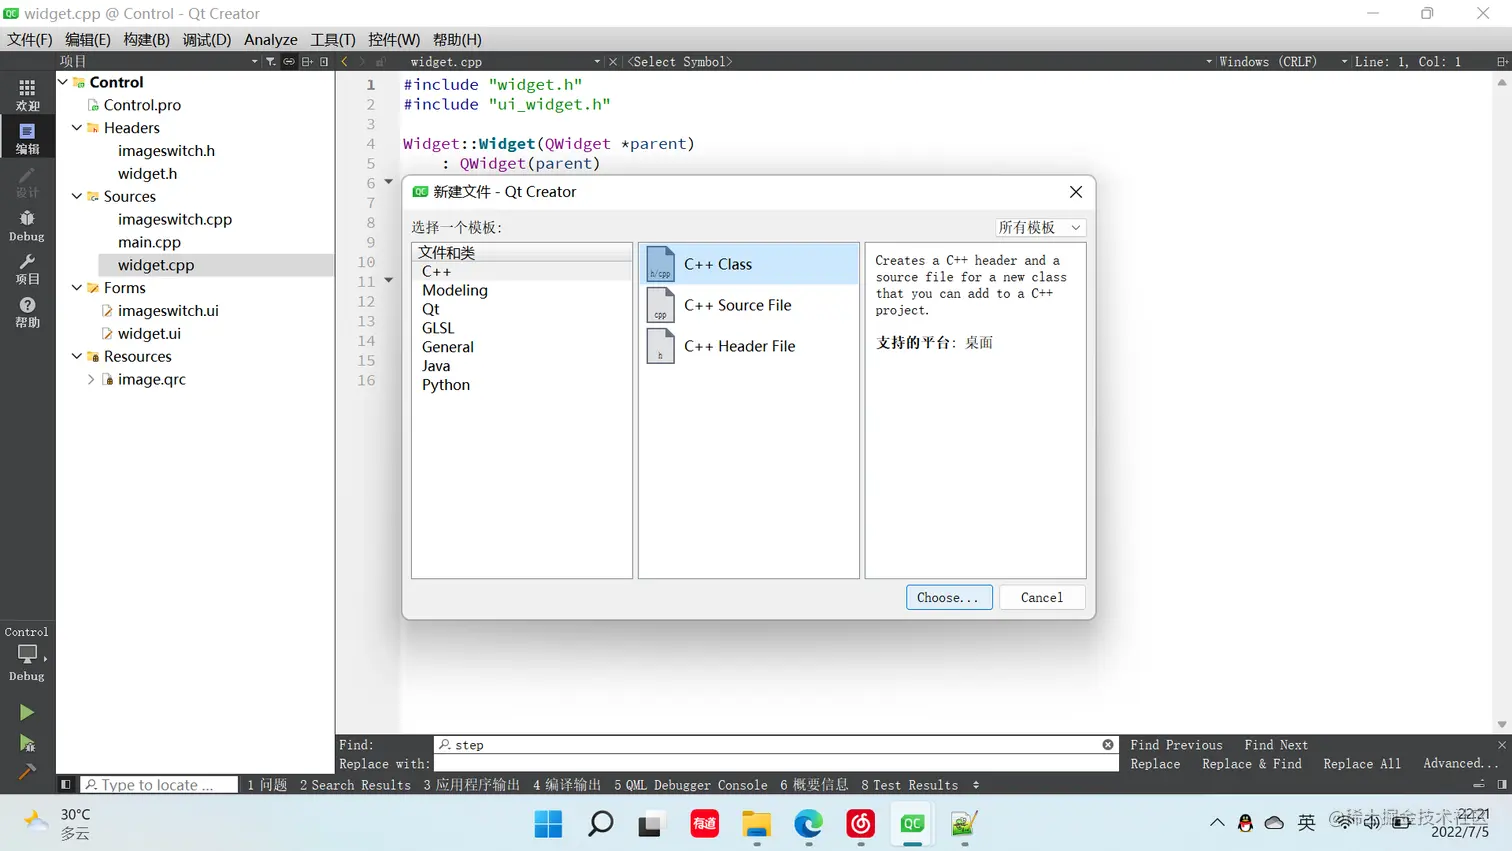Collapse the Forms folder
The width and height of the screenshot is (1512, 851).
(77, 288)
